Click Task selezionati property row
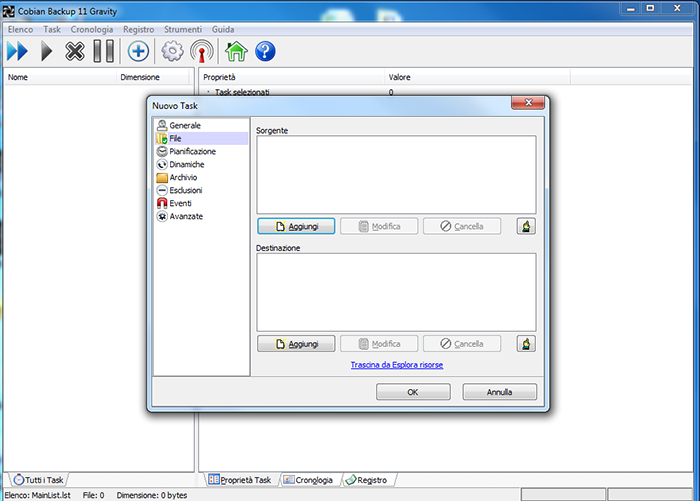700x501 pixels. (242, 92)
